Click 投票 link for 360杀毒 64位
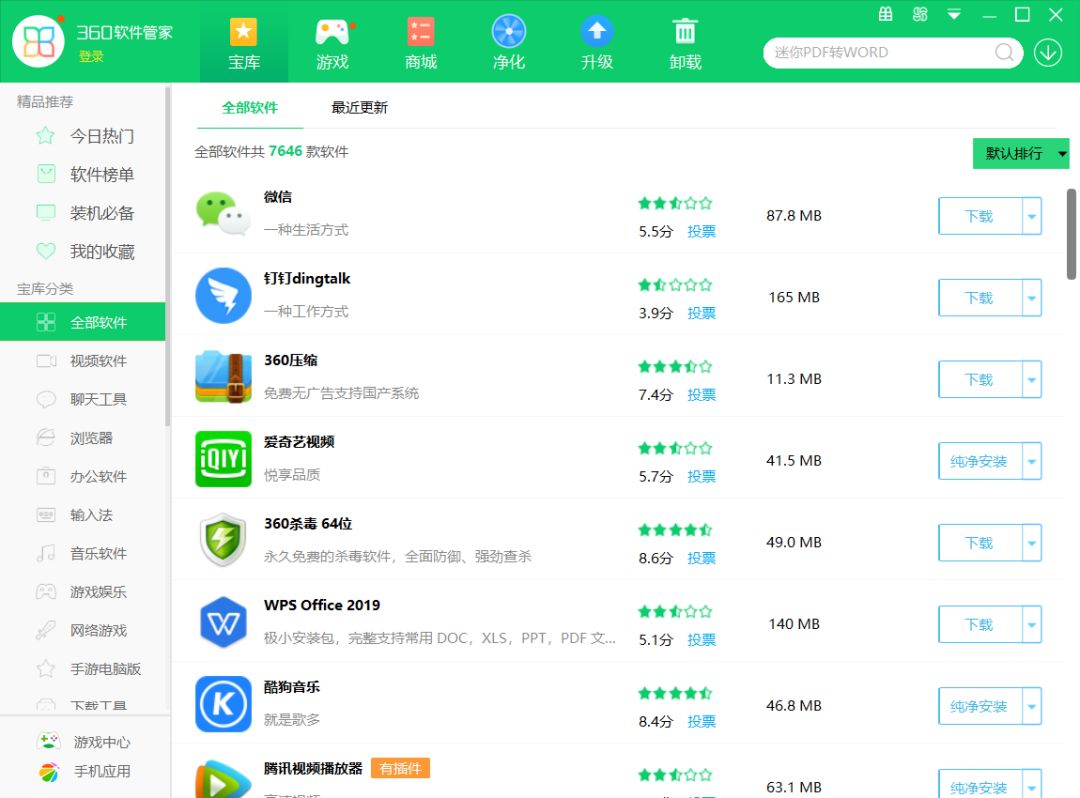Viewport: 1080px width, 798px height. tap(701, 558)
